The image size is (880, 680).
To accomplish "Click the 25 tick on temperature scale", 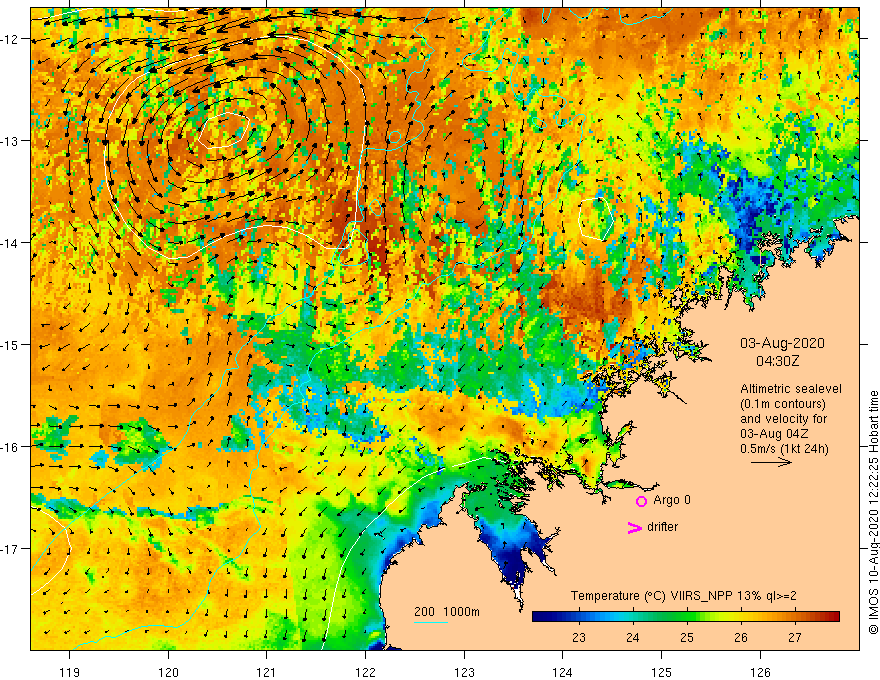I will pos(686,637).
